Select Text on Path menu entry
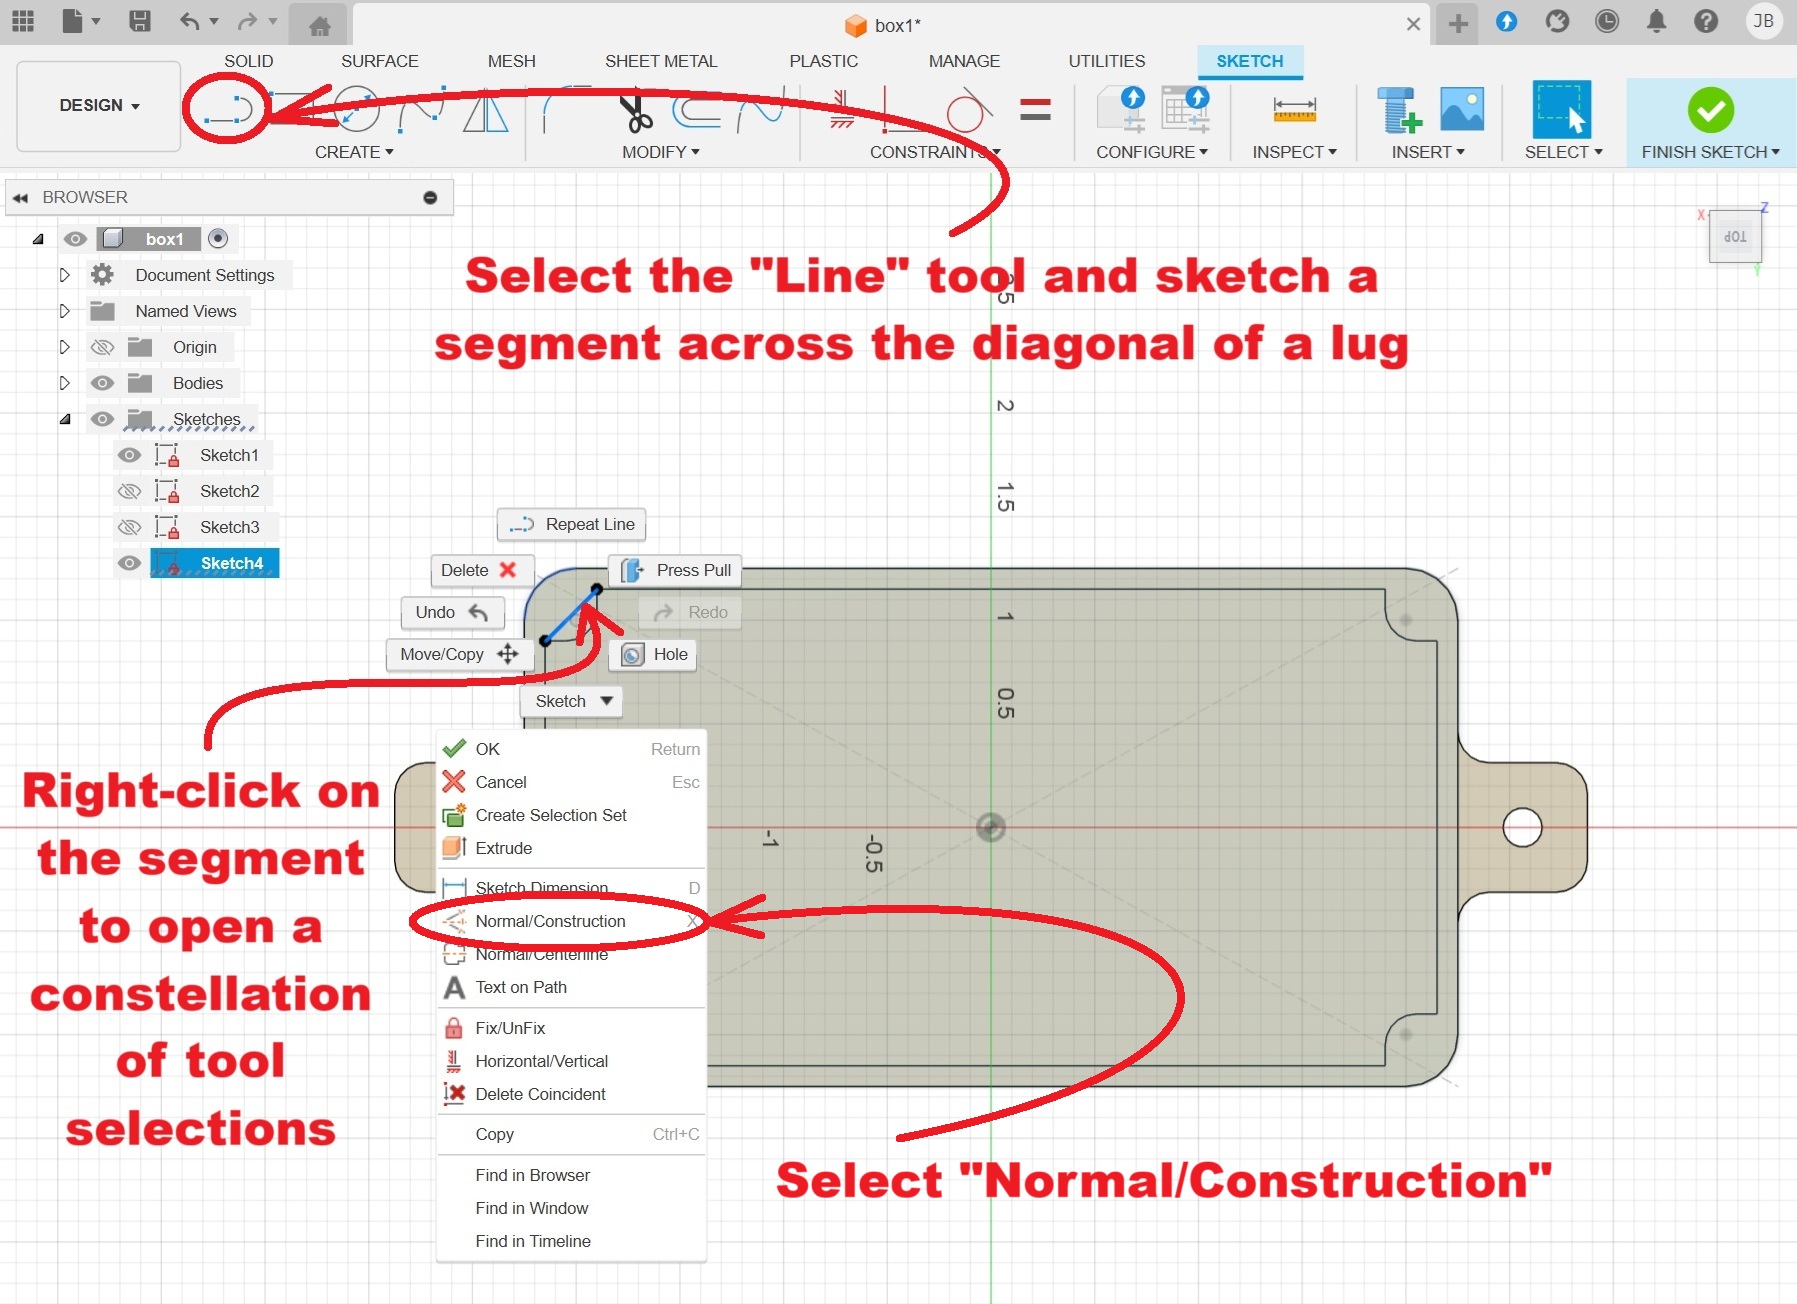The height and width of the screenshot is (1304, 1797). (520, 987)
